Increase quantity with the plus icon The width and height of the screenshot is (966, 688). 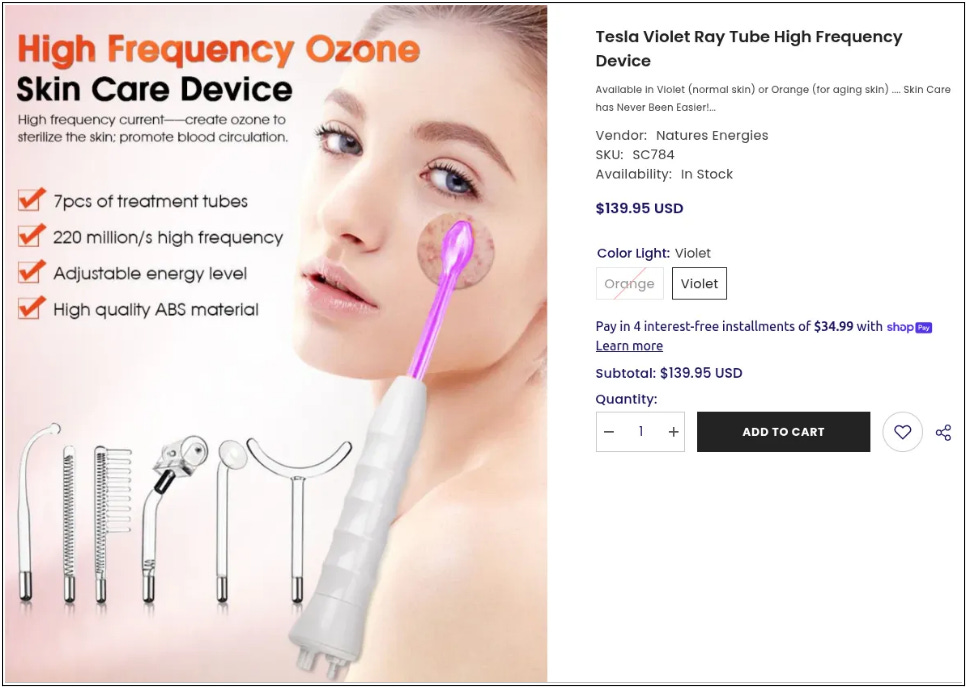click(673, 432)
